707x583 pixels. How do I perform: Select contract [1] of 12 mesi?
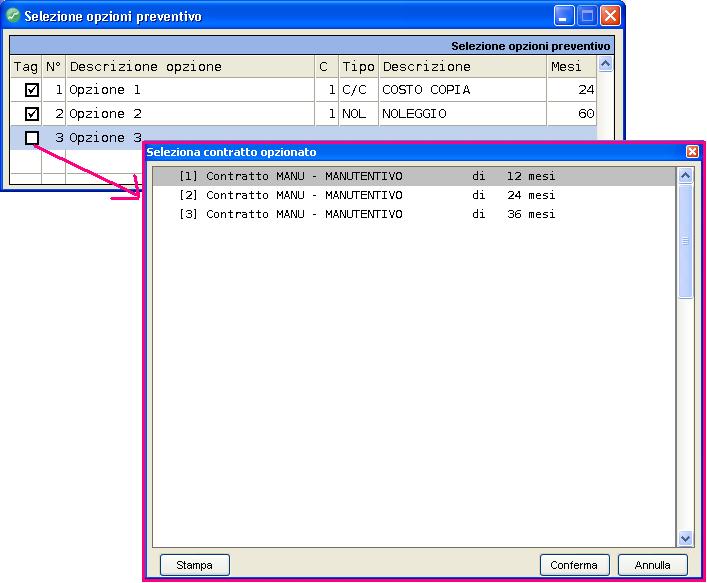click(414, 176)
